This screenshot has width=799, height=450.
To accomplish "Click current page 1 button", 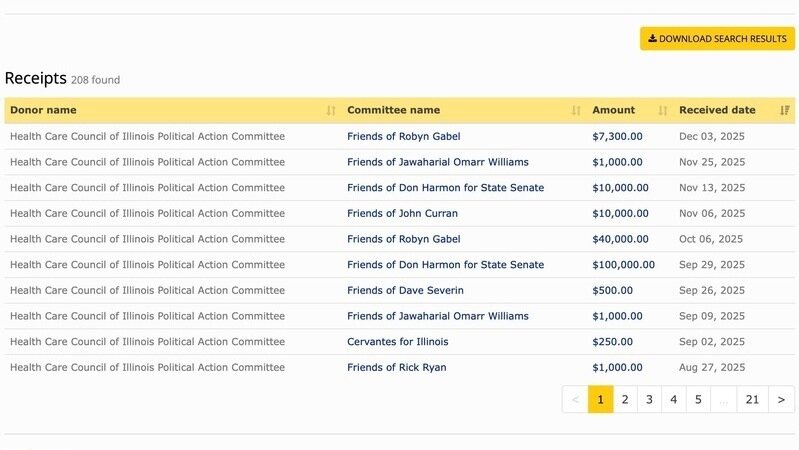I will pos(600,400).
